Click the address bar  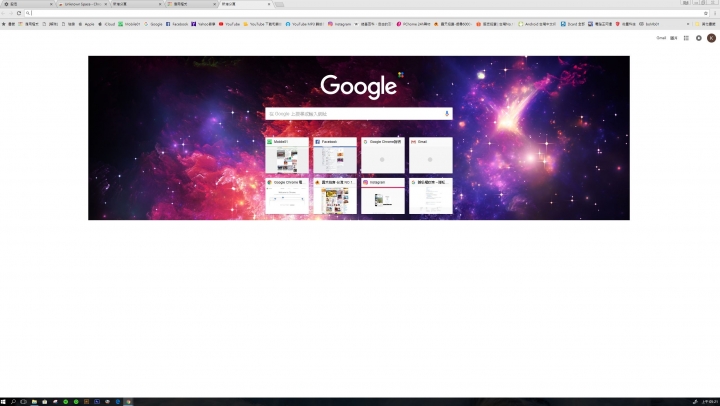click(365, 13)
